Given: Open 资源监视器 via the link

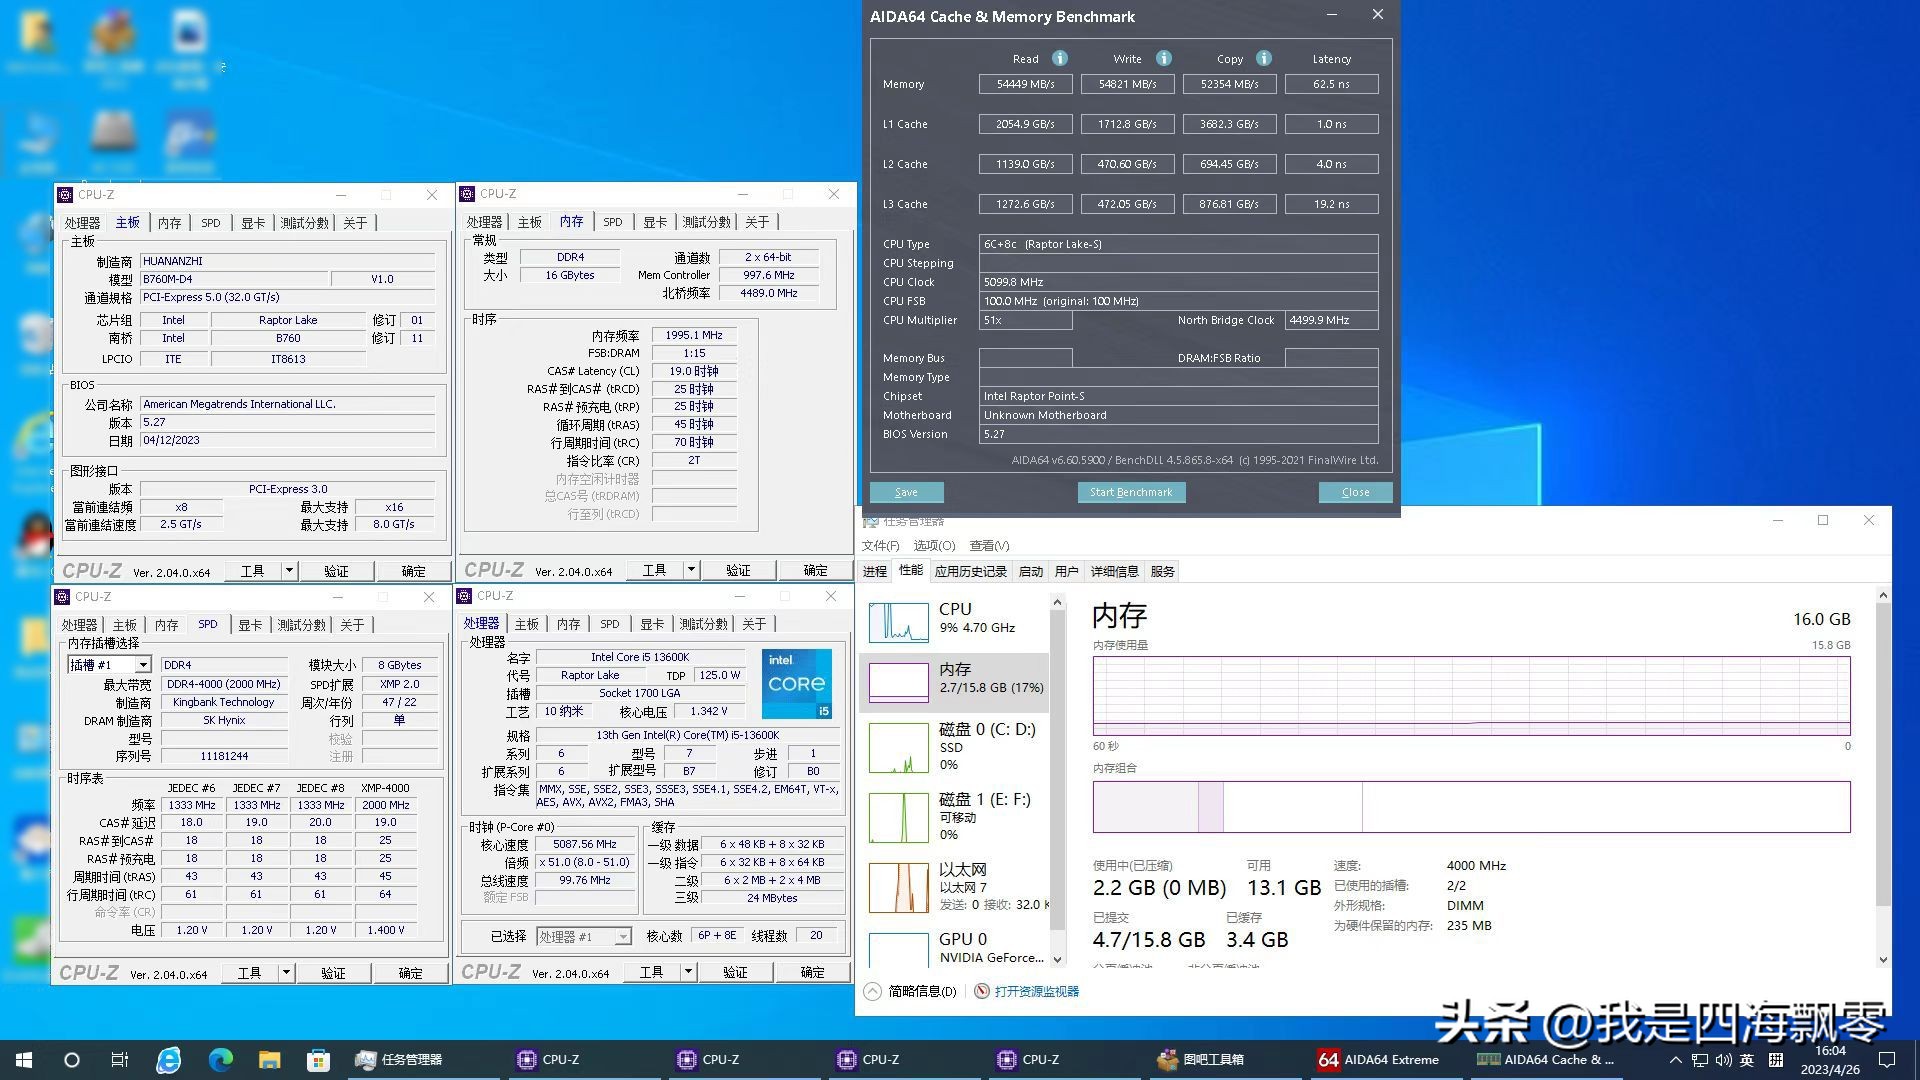Looking at the screenshot, I should tap(1035, 991).
